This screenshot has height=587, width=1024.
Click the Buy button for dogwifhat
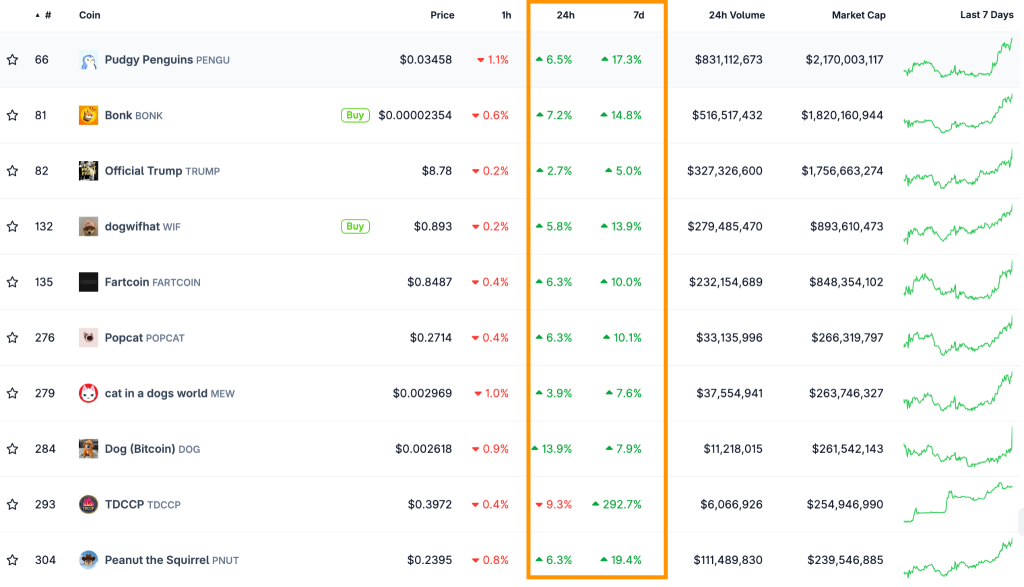coord(355,227)
